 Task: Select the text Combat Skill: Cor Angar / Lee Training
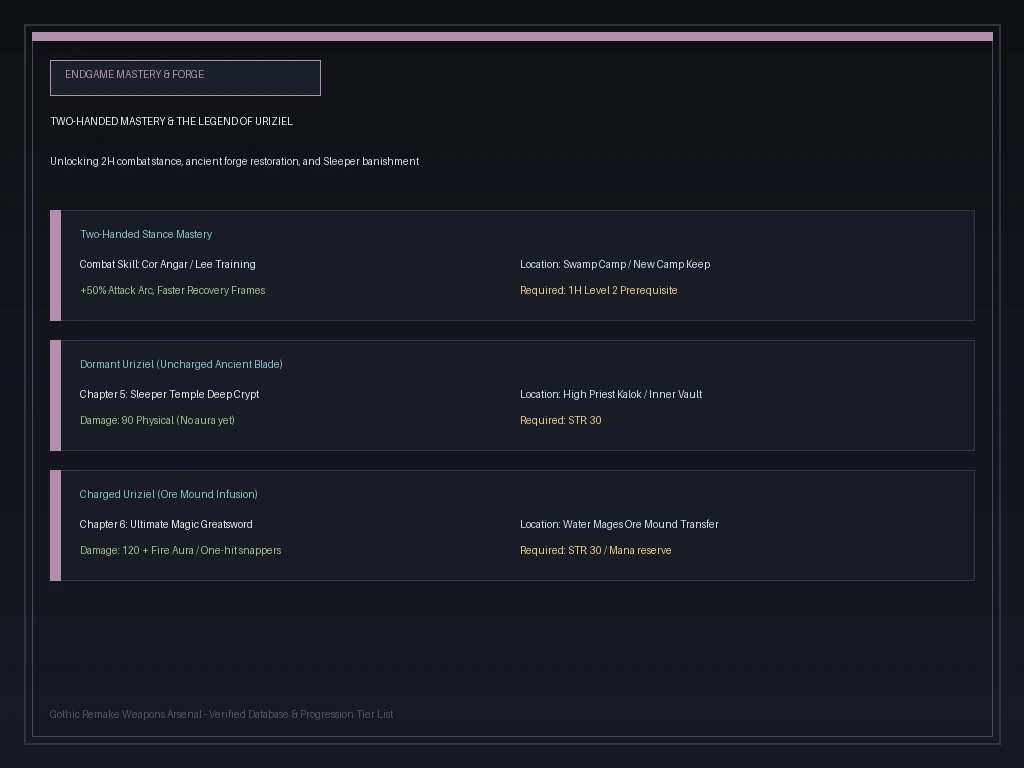point(167,264)
